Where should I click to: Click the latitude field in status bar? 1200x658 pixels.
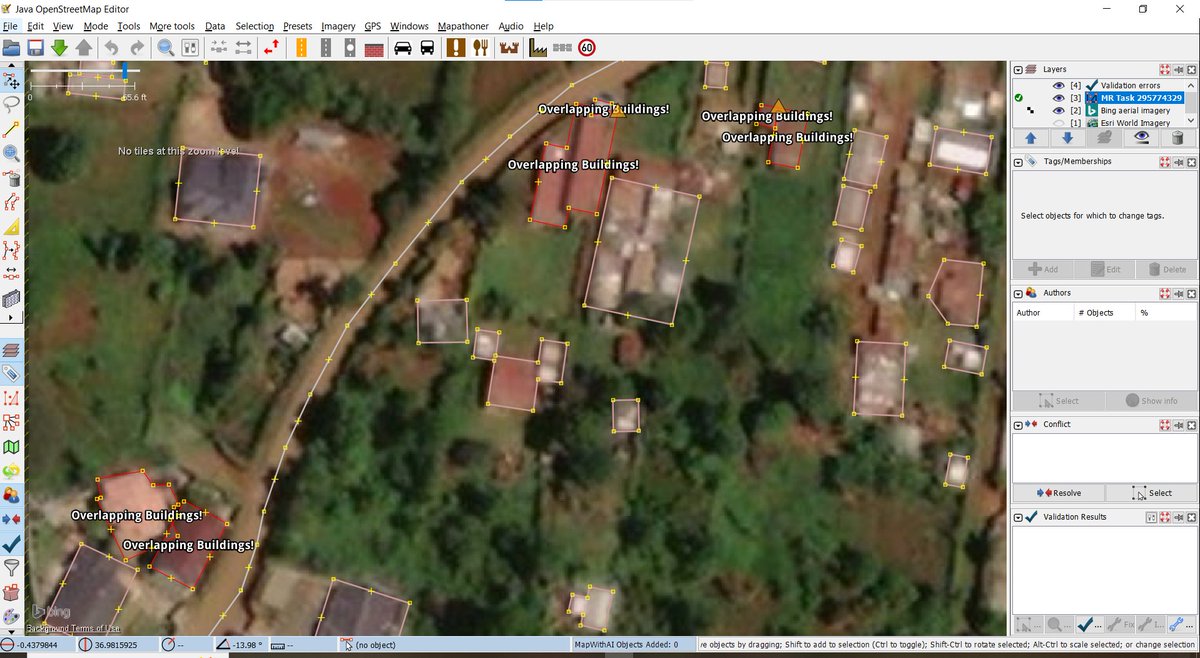click(36, 645)
